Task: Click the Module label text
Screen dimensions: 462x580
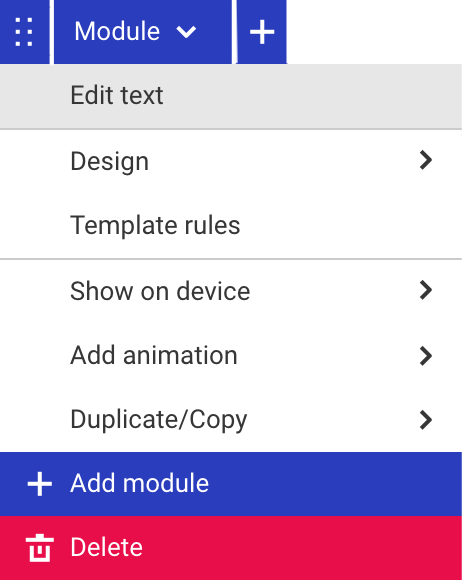Action: tap(117, 31)
